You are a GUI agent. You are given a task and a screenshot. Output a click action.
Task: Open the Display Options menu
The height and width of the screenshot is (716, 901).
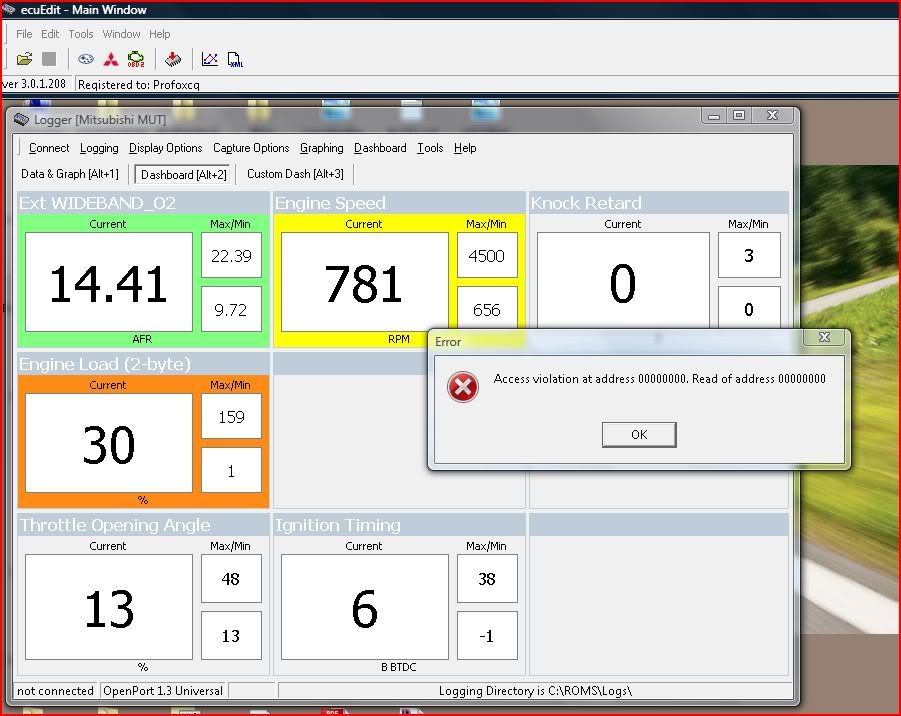[x=165, y=148]
